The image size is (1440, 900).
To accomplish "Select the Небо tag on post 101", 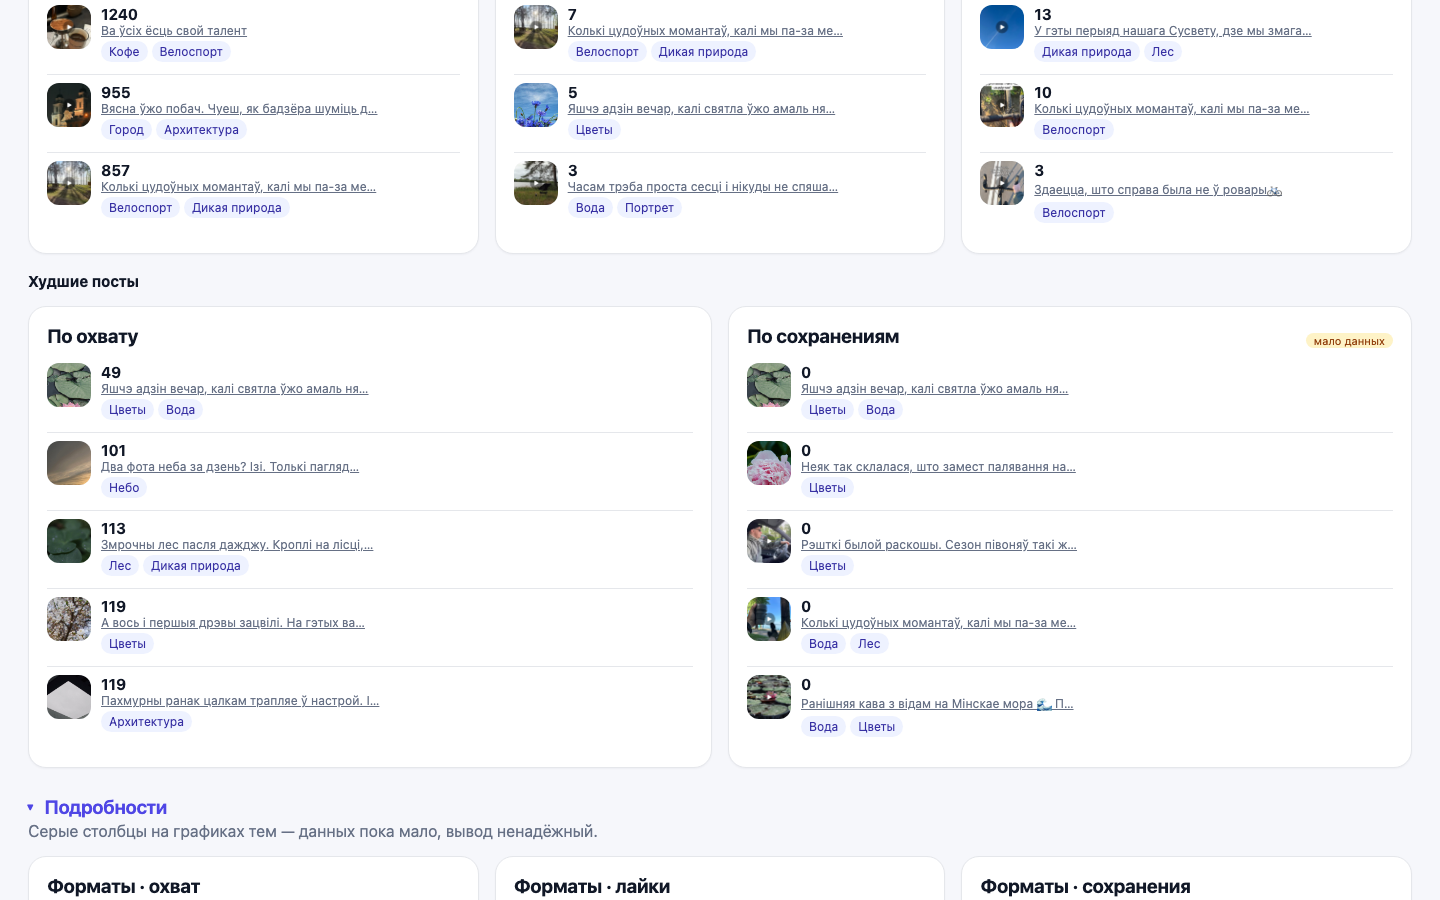I will coord(124,488).
